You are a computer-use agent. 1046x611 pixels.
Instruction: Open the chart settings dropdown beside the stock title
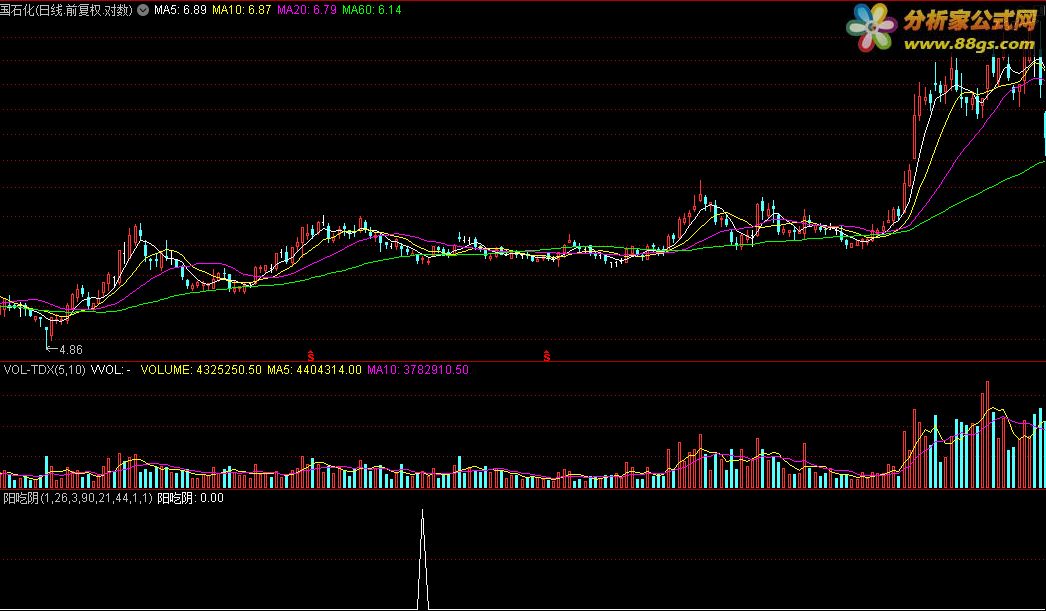[143, 10]
